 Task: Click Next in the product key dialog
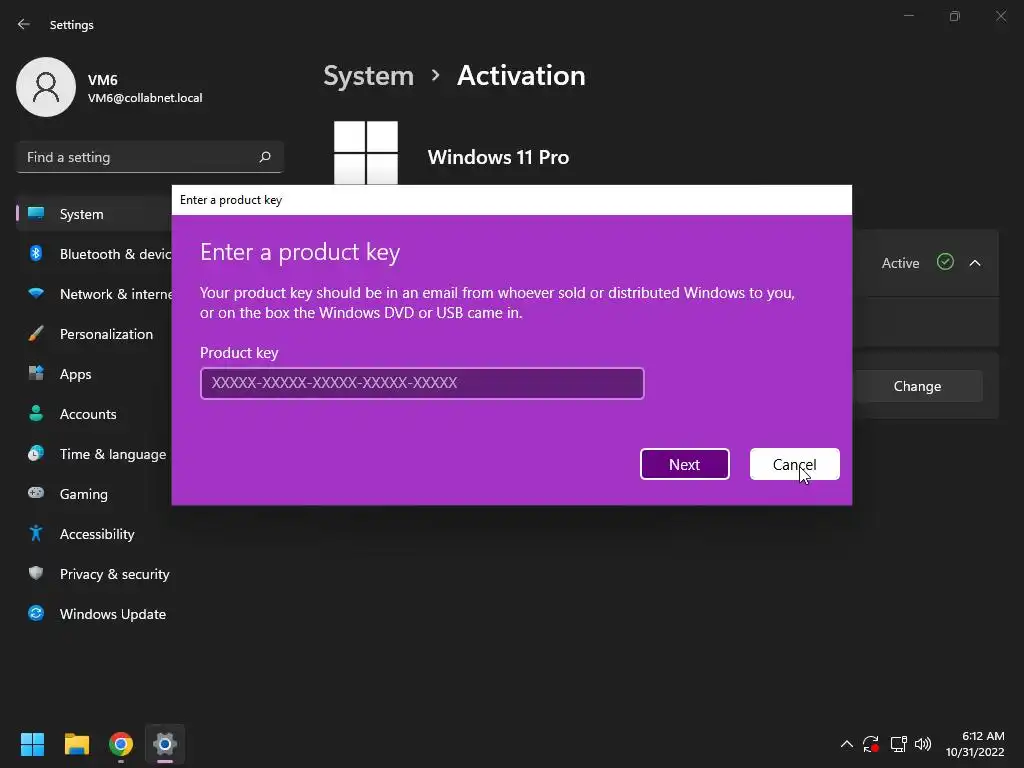pos(684,464)
